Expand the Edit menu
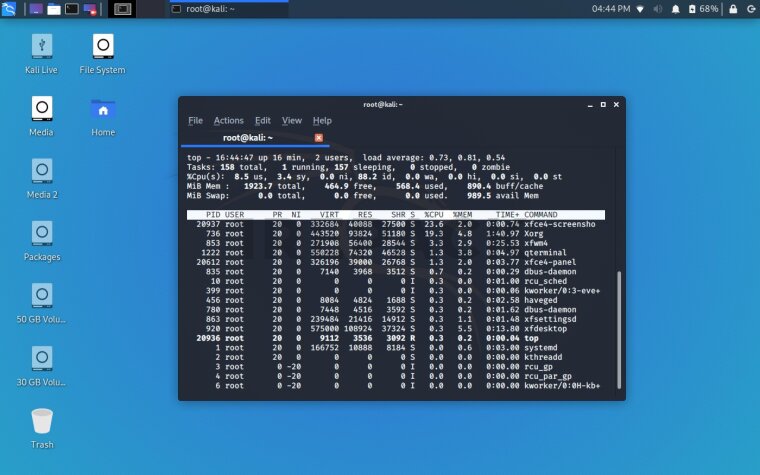The width and height of the screenshot is (760, 475). coord(262,120)
